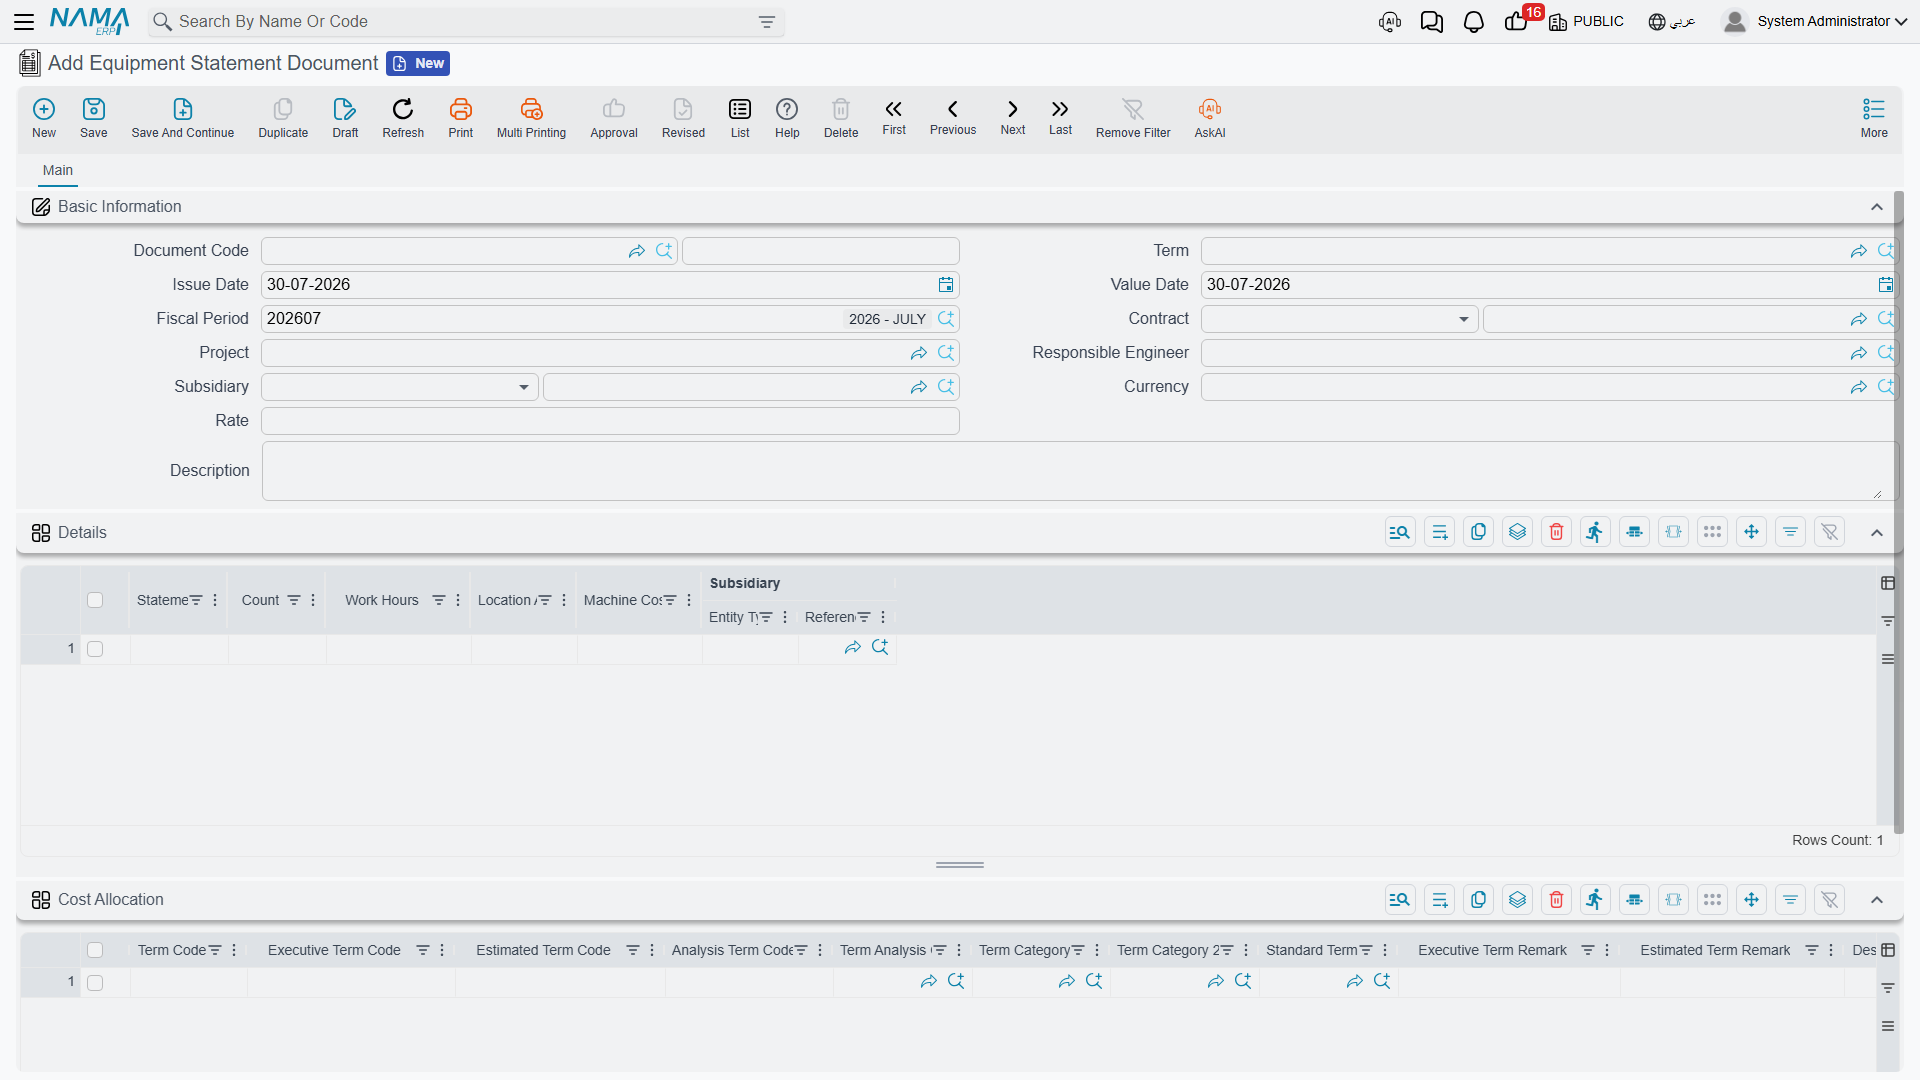
Task: Click the Details grid column chooser icon
Action: (1888, 583)
